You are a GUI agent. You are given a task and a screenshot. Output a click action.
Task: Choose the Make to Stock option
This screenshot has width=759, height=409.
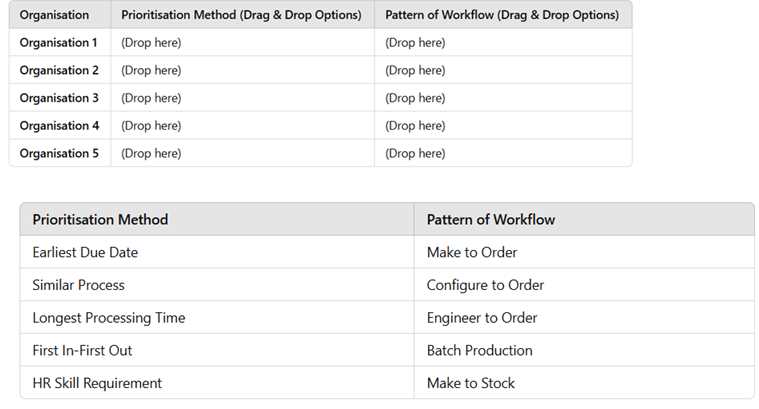(x=471, y=383)
